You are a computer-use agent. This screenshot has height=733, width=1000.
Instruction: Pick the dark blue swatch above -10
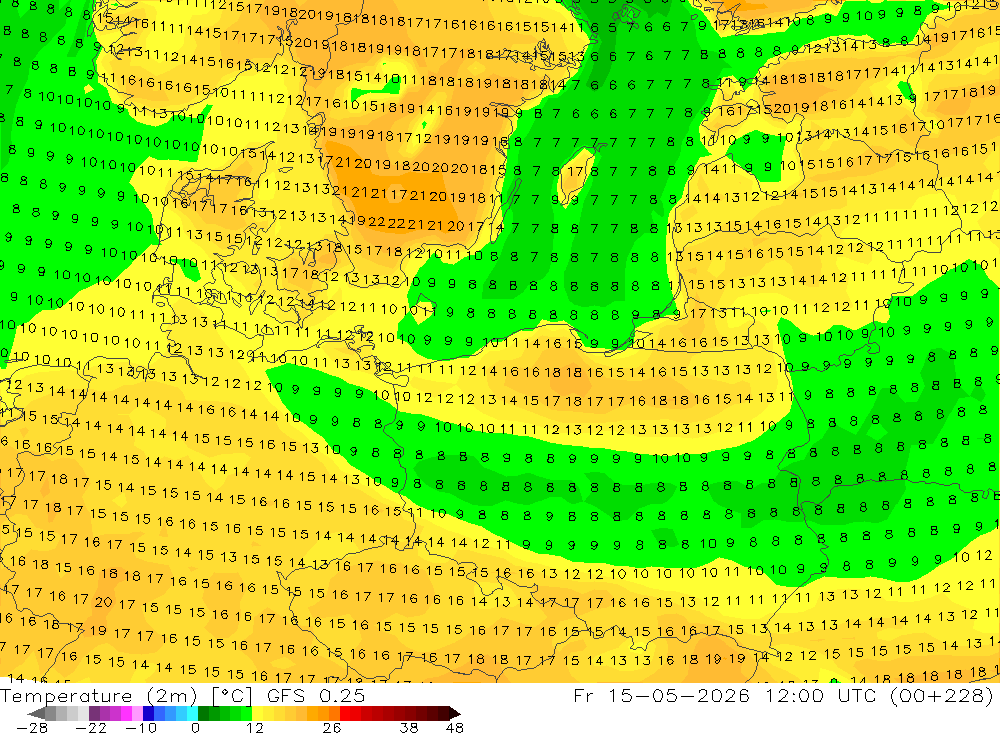pyautogui.click(x=149, y=713)
